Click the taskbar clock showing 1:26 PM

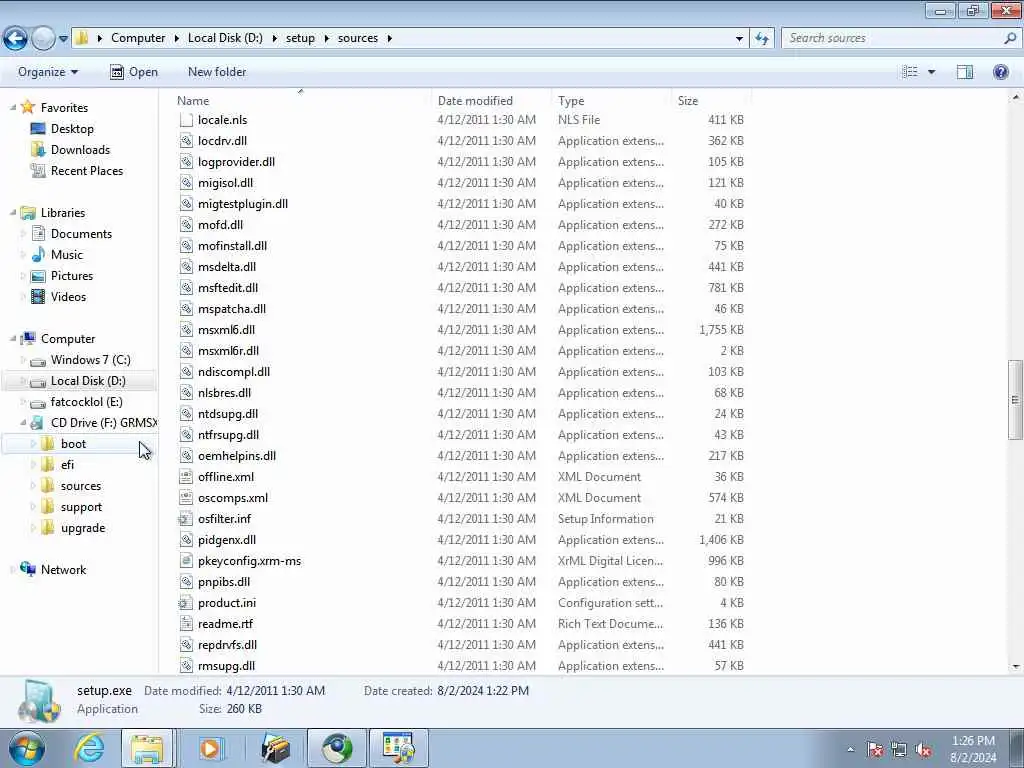coord(973,749)
